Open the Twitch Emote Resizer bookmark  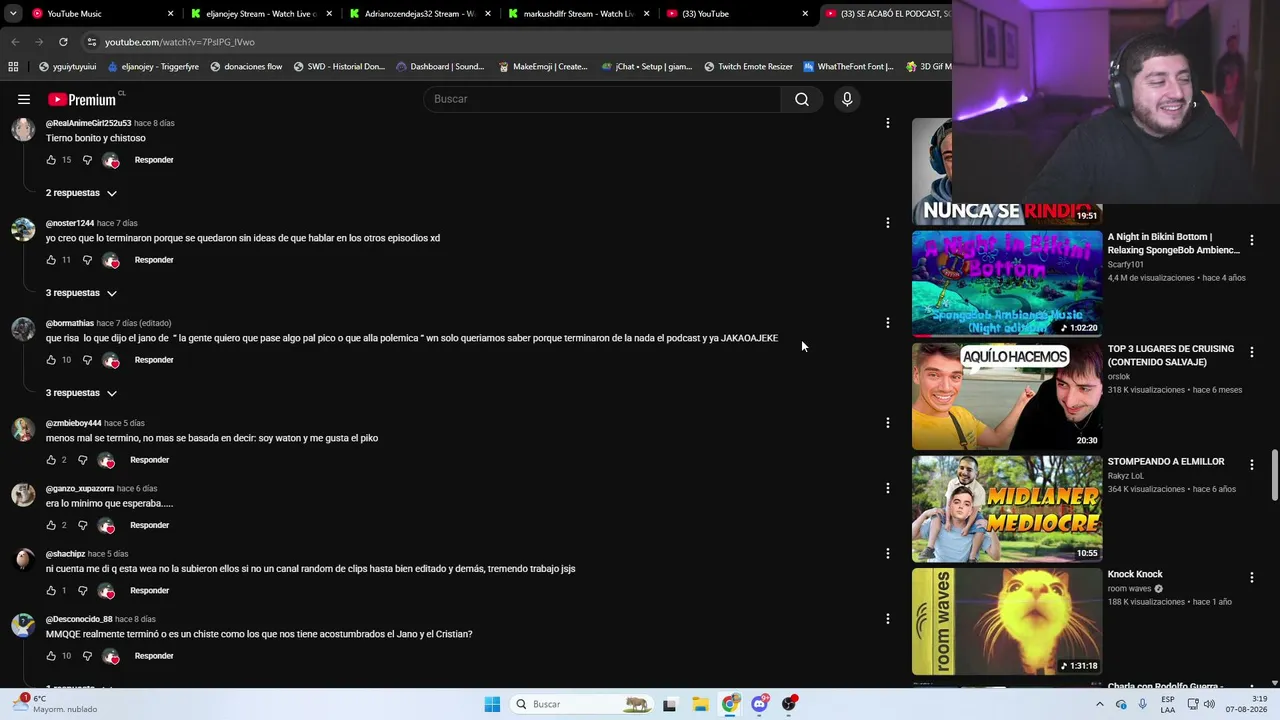coord(748,67)
